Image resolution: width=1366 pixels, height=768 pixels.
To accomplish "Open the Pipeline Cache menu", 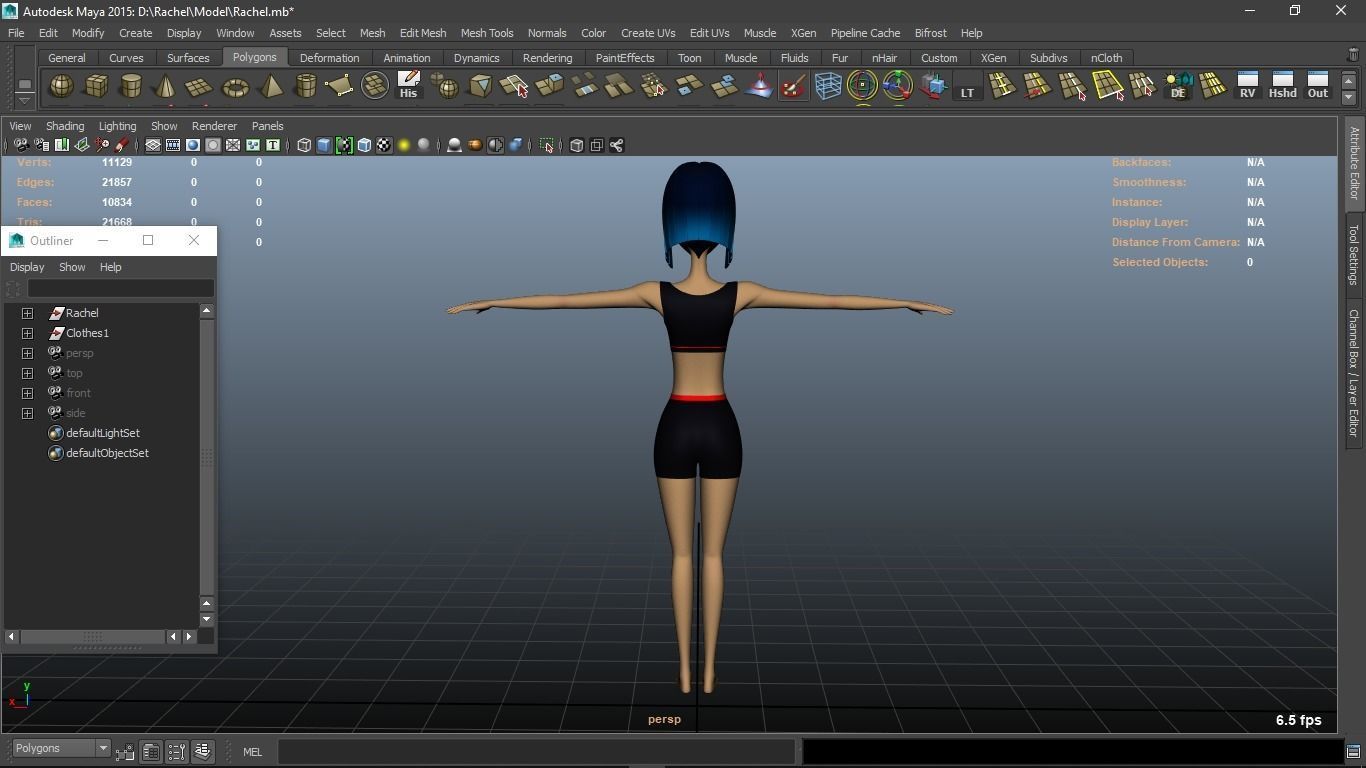I will point(865,33).
